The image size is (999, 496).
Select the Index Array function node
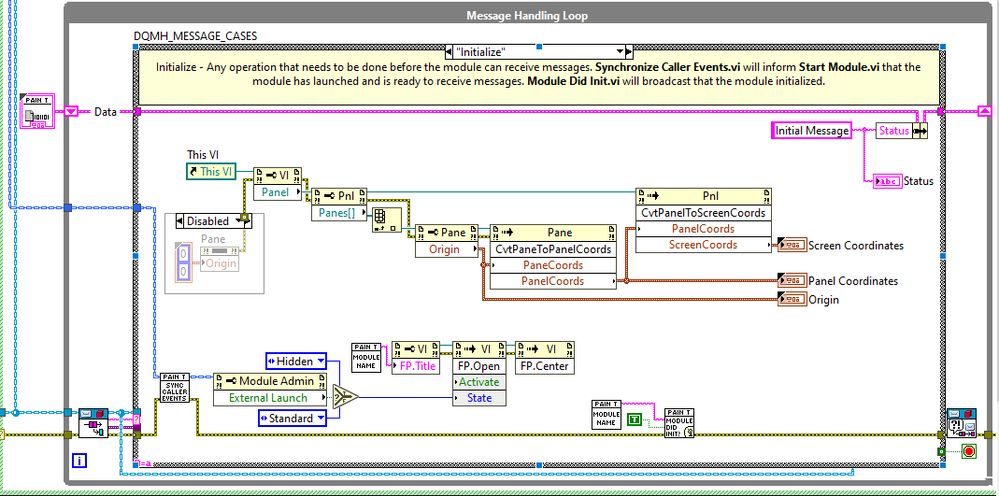[387, 219]
